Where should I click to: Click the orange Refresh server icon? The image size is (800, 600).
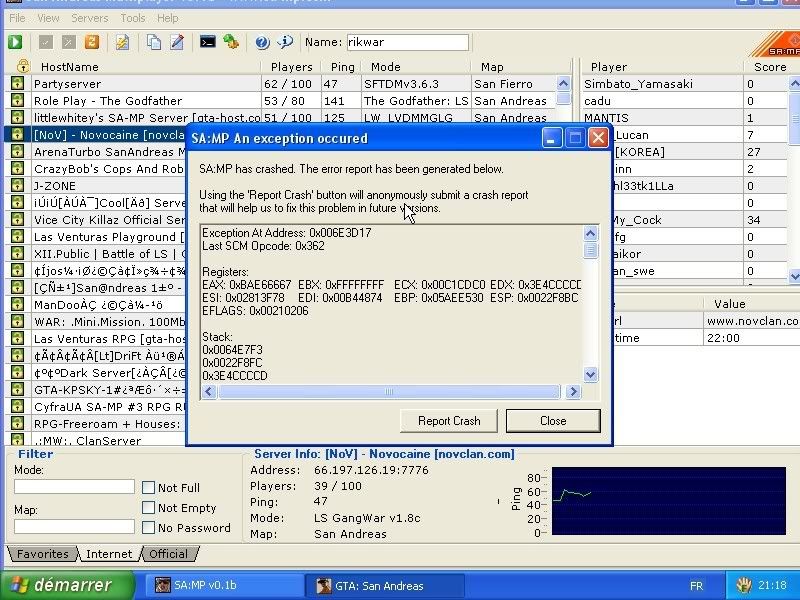point(92,42)
